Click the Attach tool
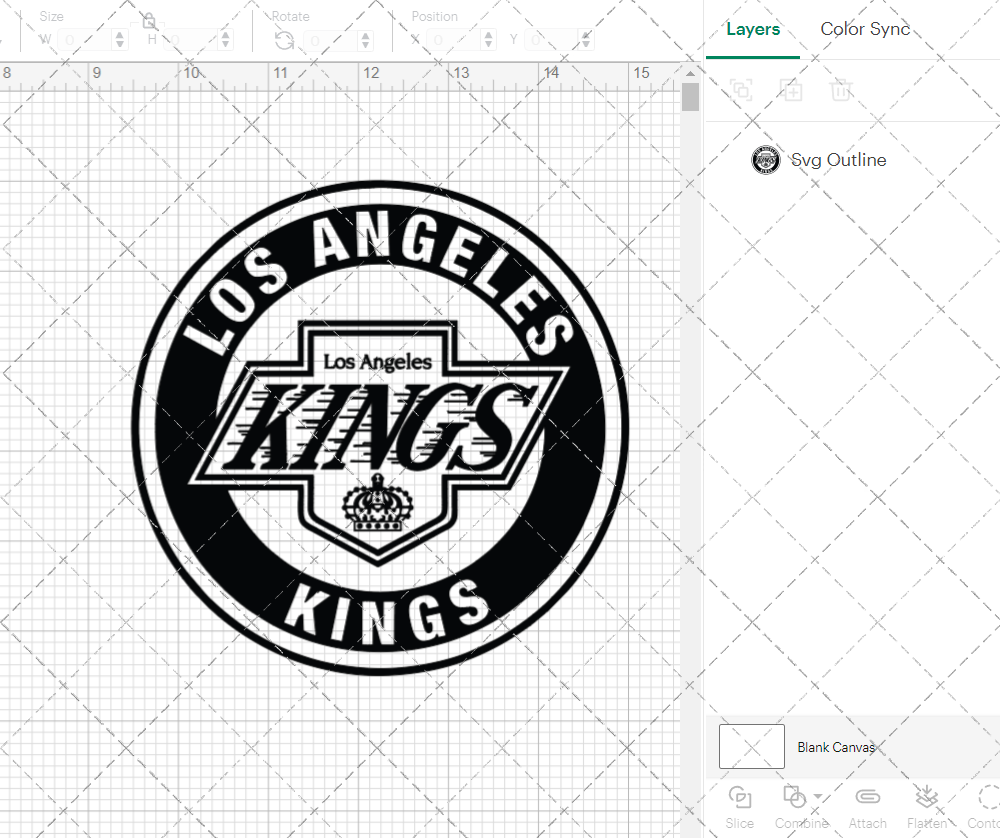 867,807
